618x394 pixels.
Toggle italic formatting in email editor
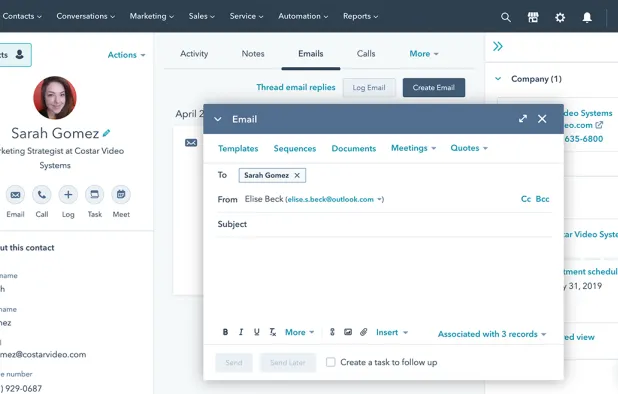click(x=241, y=332)
